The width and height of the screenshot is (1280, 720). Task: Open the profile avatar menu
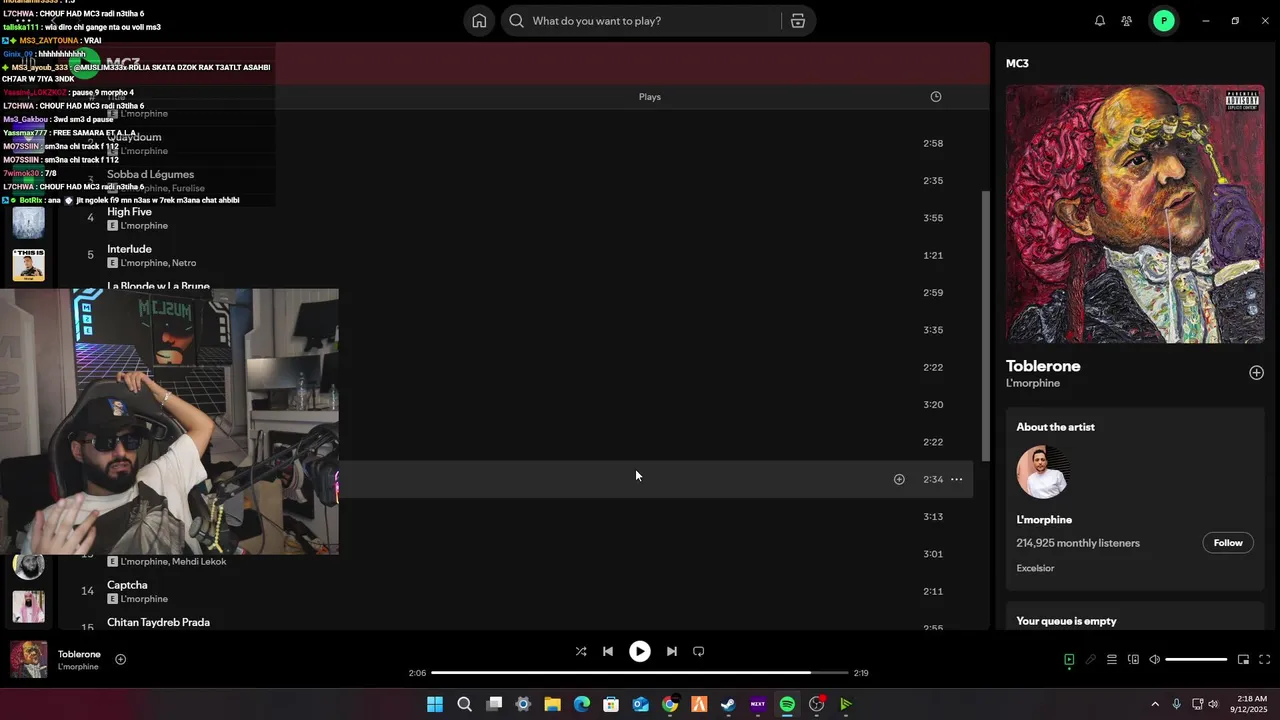[x=1163, y=21]
